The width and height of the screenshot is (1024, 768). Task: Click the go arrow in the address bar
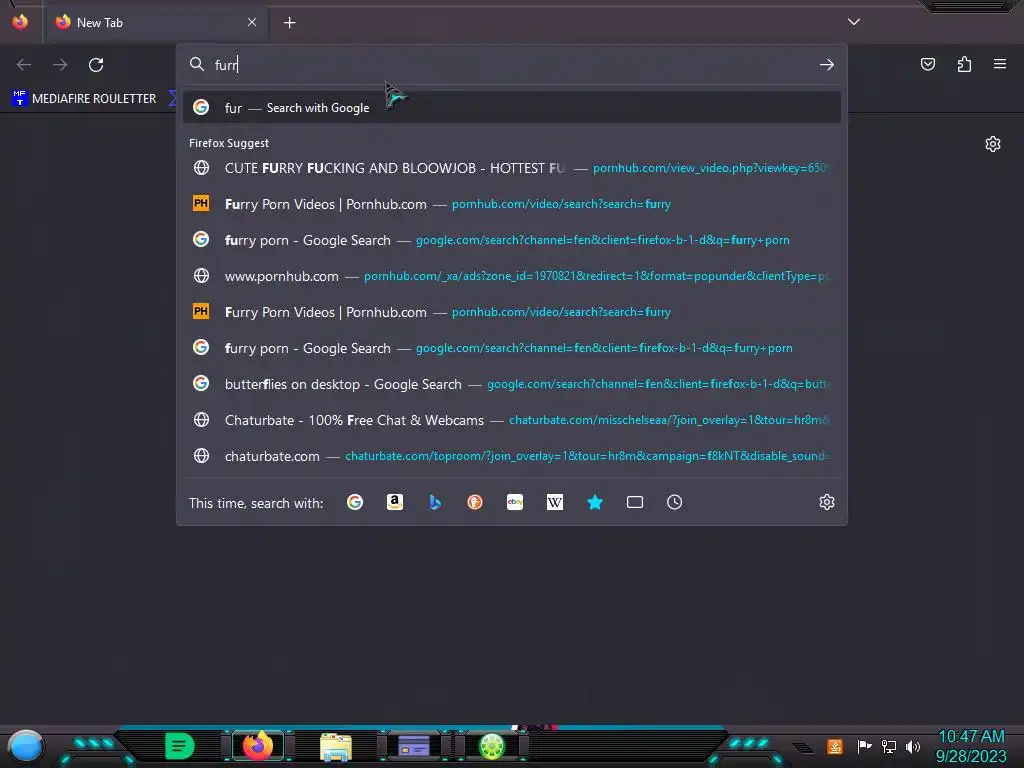(x=827, y=65)
